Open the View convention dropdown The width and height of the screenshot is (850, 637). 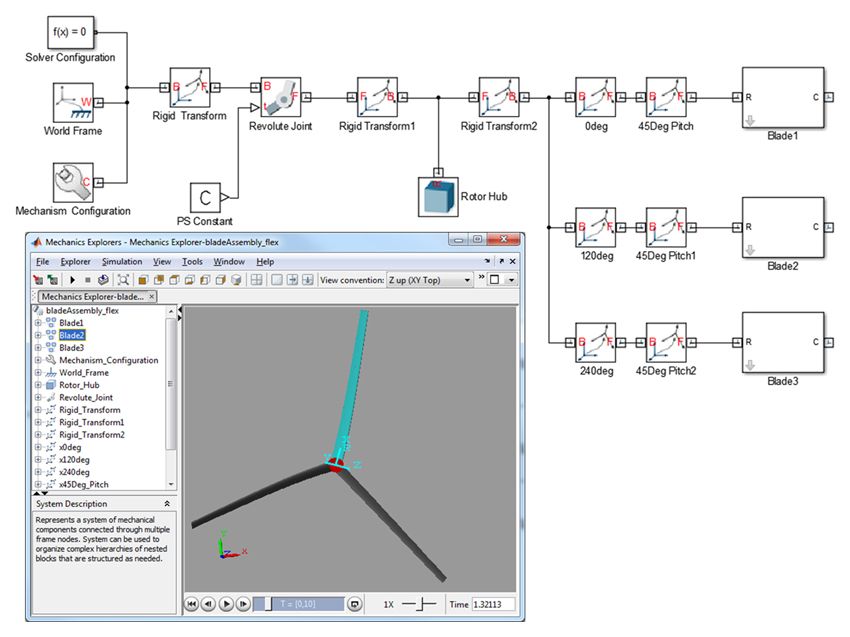pyautogui.click(x=429, y=280)
